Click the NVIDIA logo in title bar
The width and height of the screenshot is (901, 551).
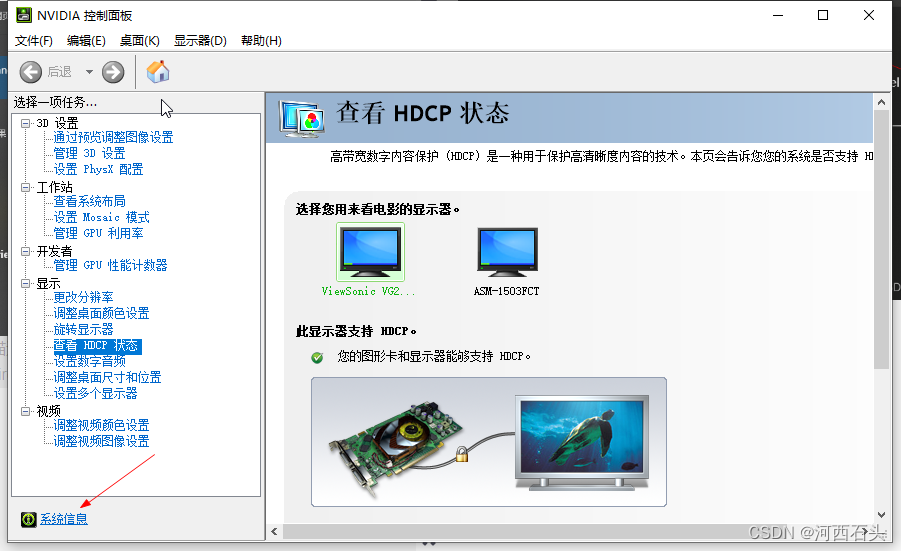point(23,15)
